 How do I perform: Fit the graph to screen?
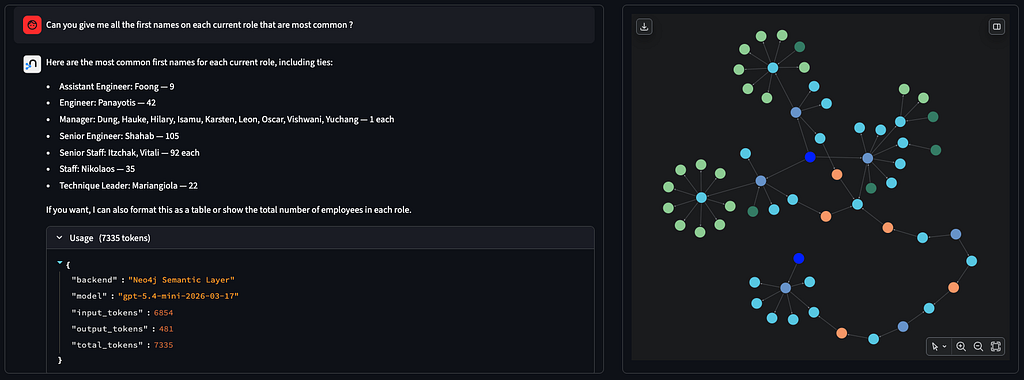pyautogui.click(x=996, y=347)
